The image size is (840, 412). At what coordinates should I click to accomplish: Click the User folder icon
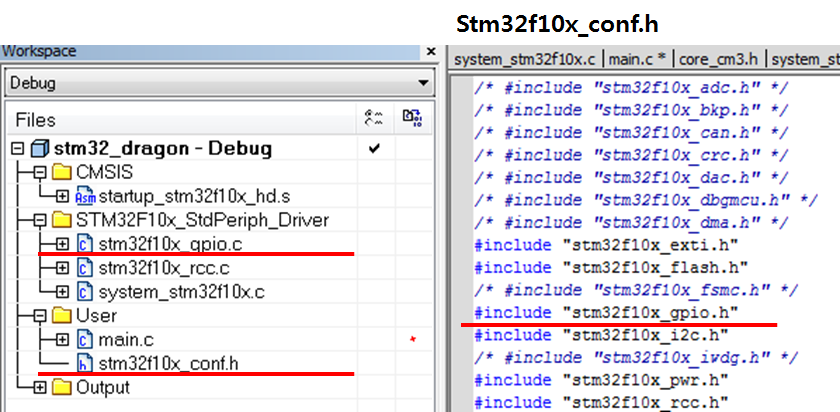[x=63, y=316]
